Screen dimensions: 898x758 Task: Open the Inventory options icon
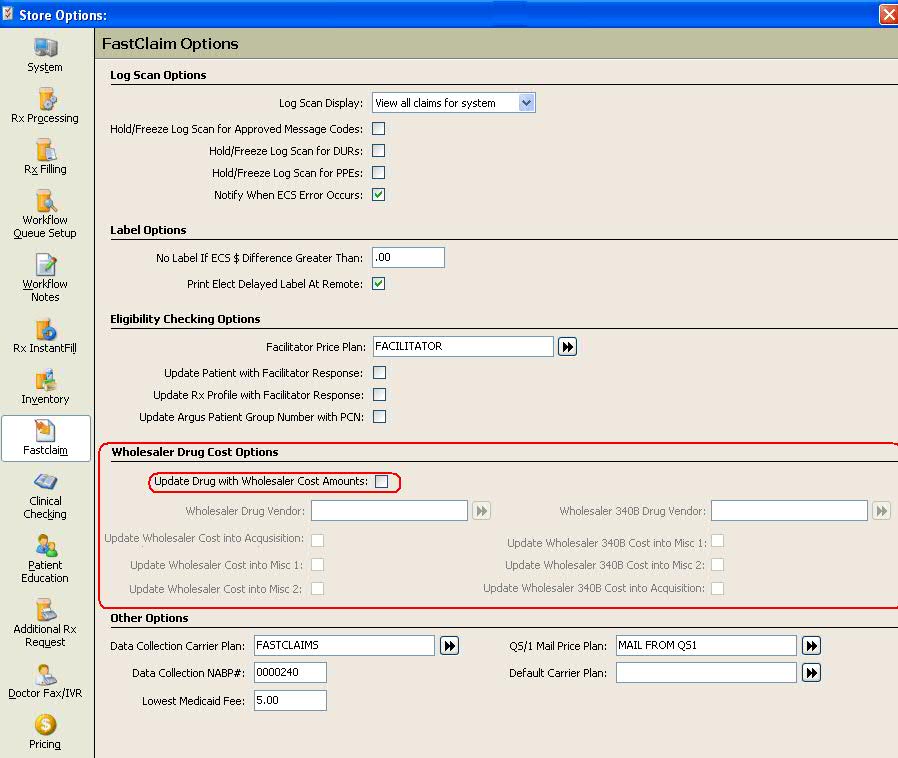(45, 380)
